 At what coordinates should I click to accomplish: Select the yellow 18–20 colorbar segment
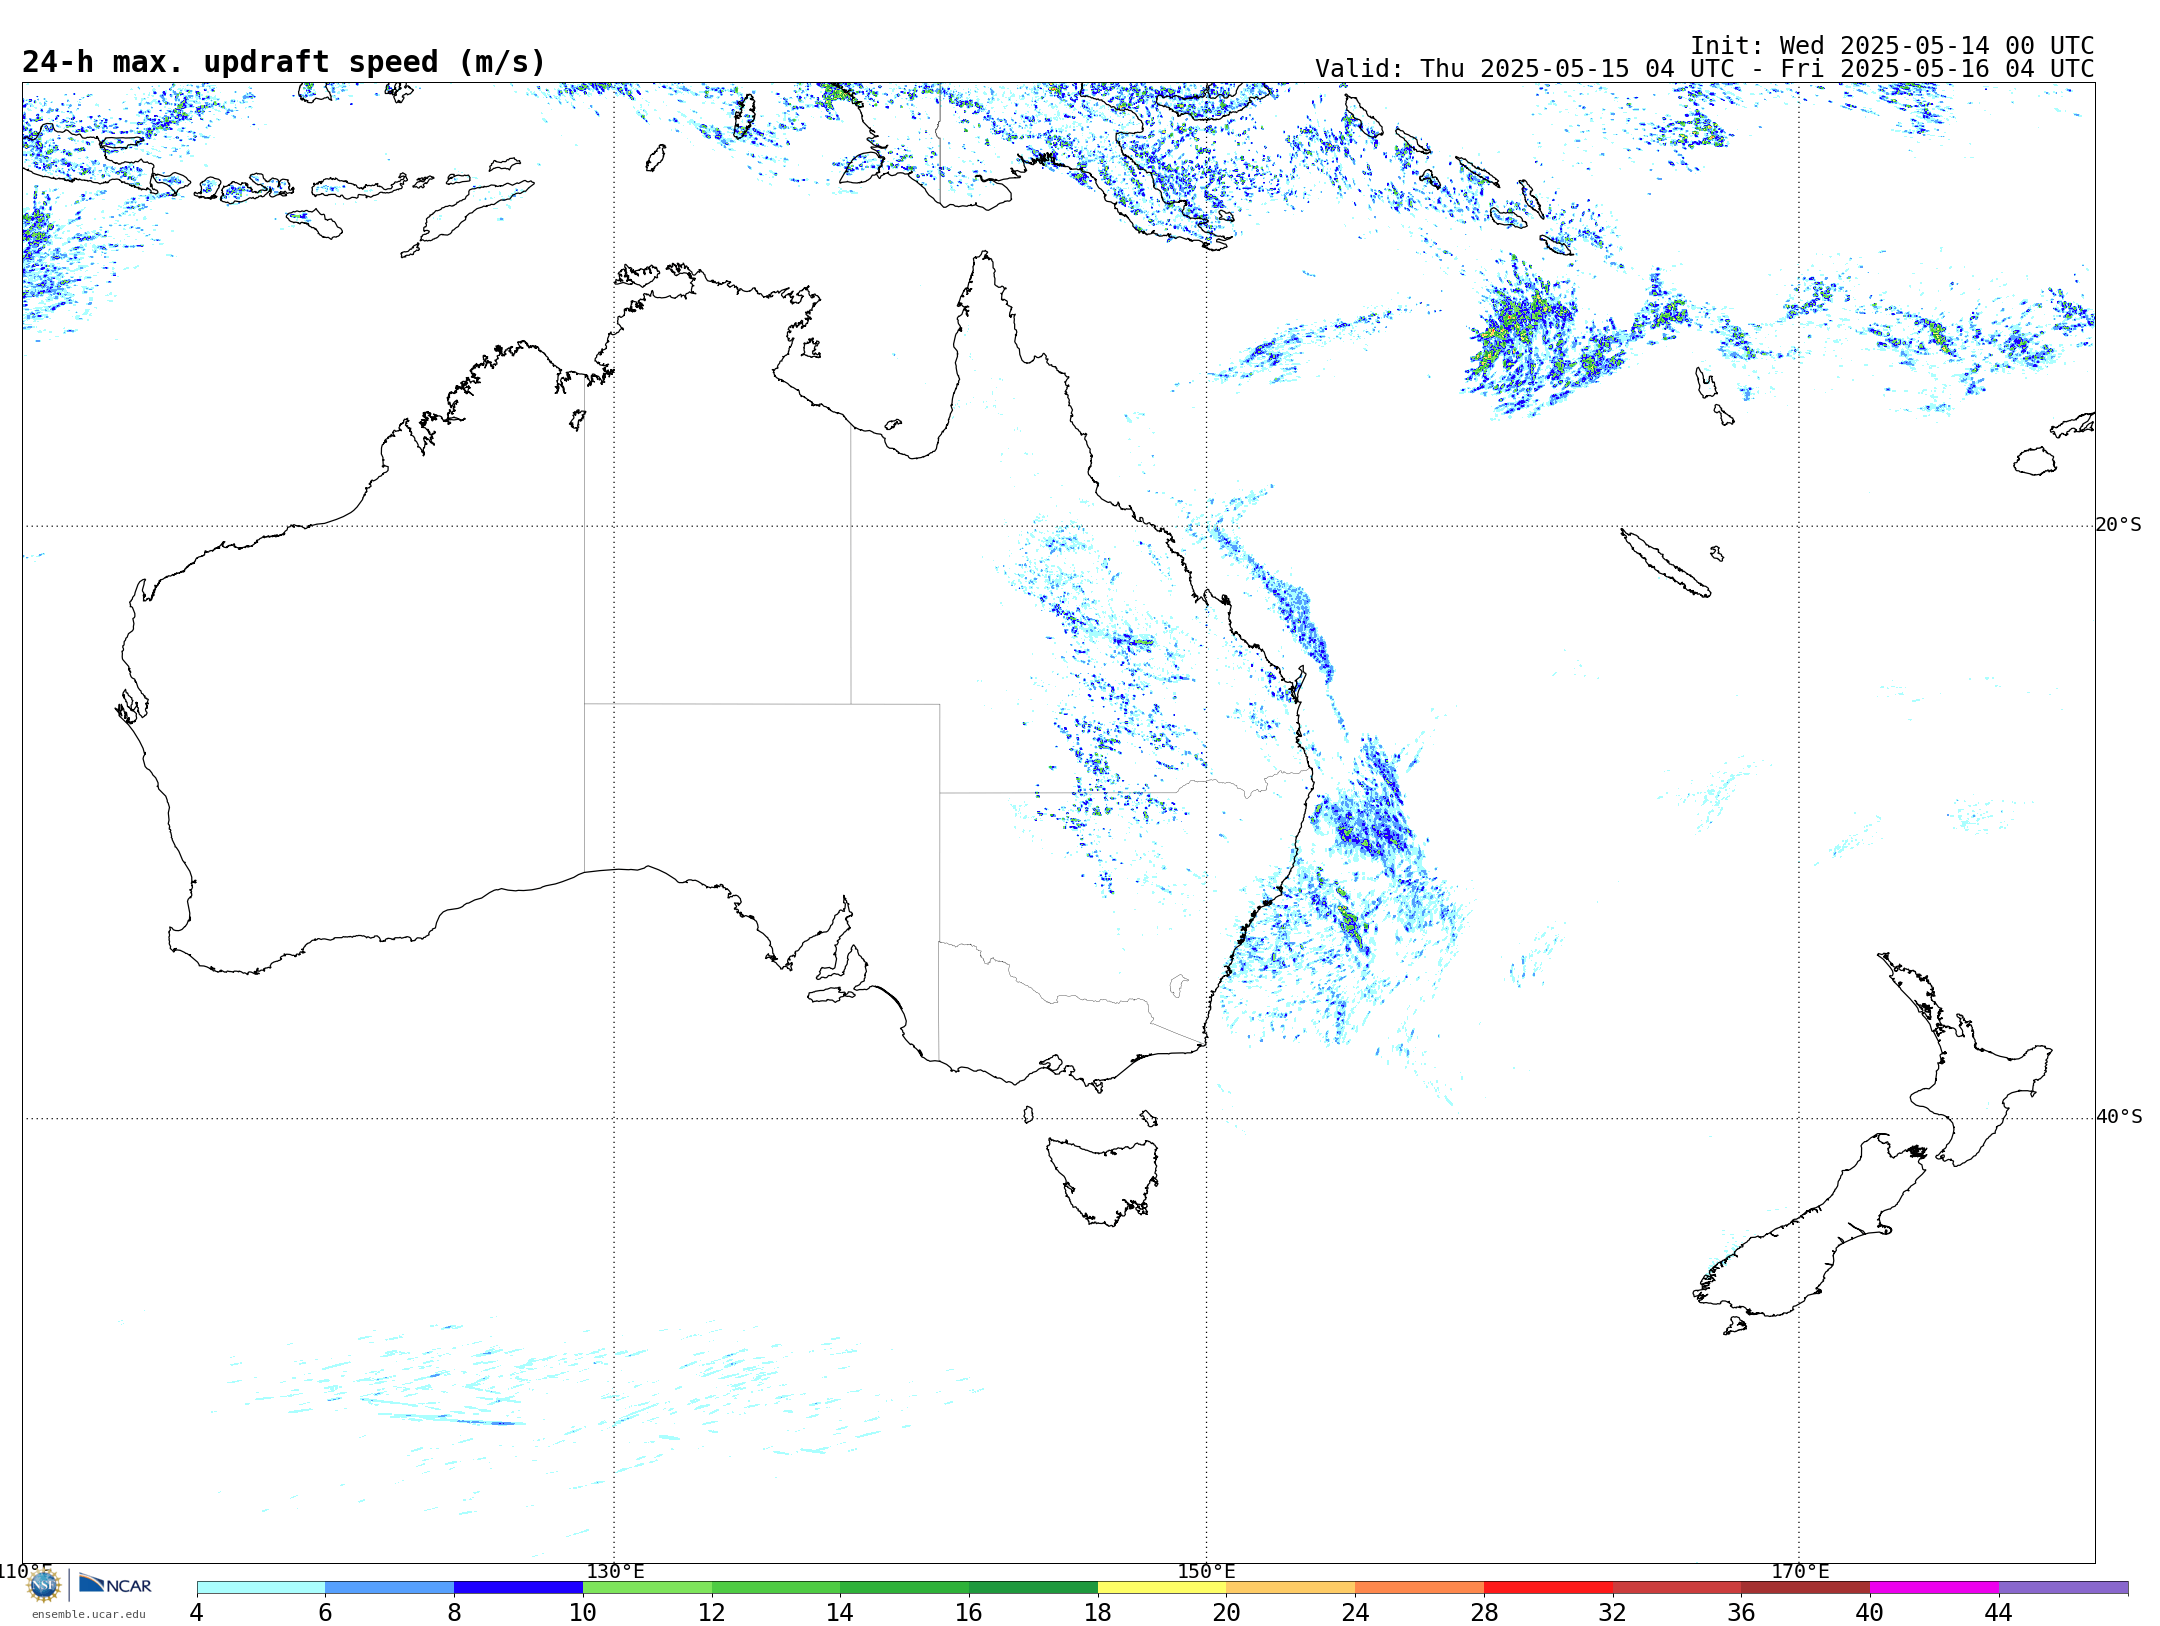pyautogui.click(x=1162, y=1588)
